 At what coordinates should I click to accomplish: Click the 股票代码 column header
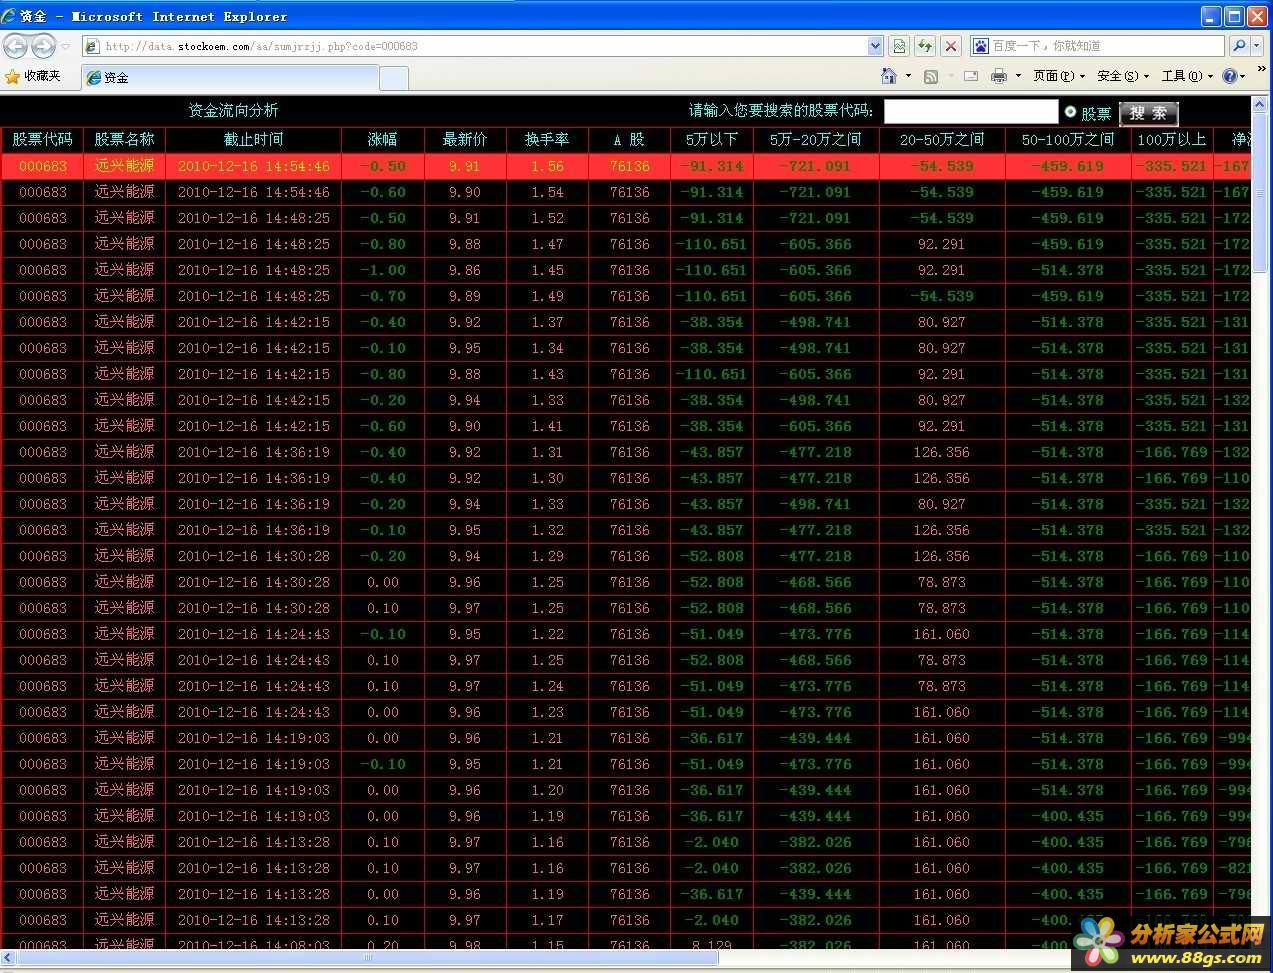(42, 140)
